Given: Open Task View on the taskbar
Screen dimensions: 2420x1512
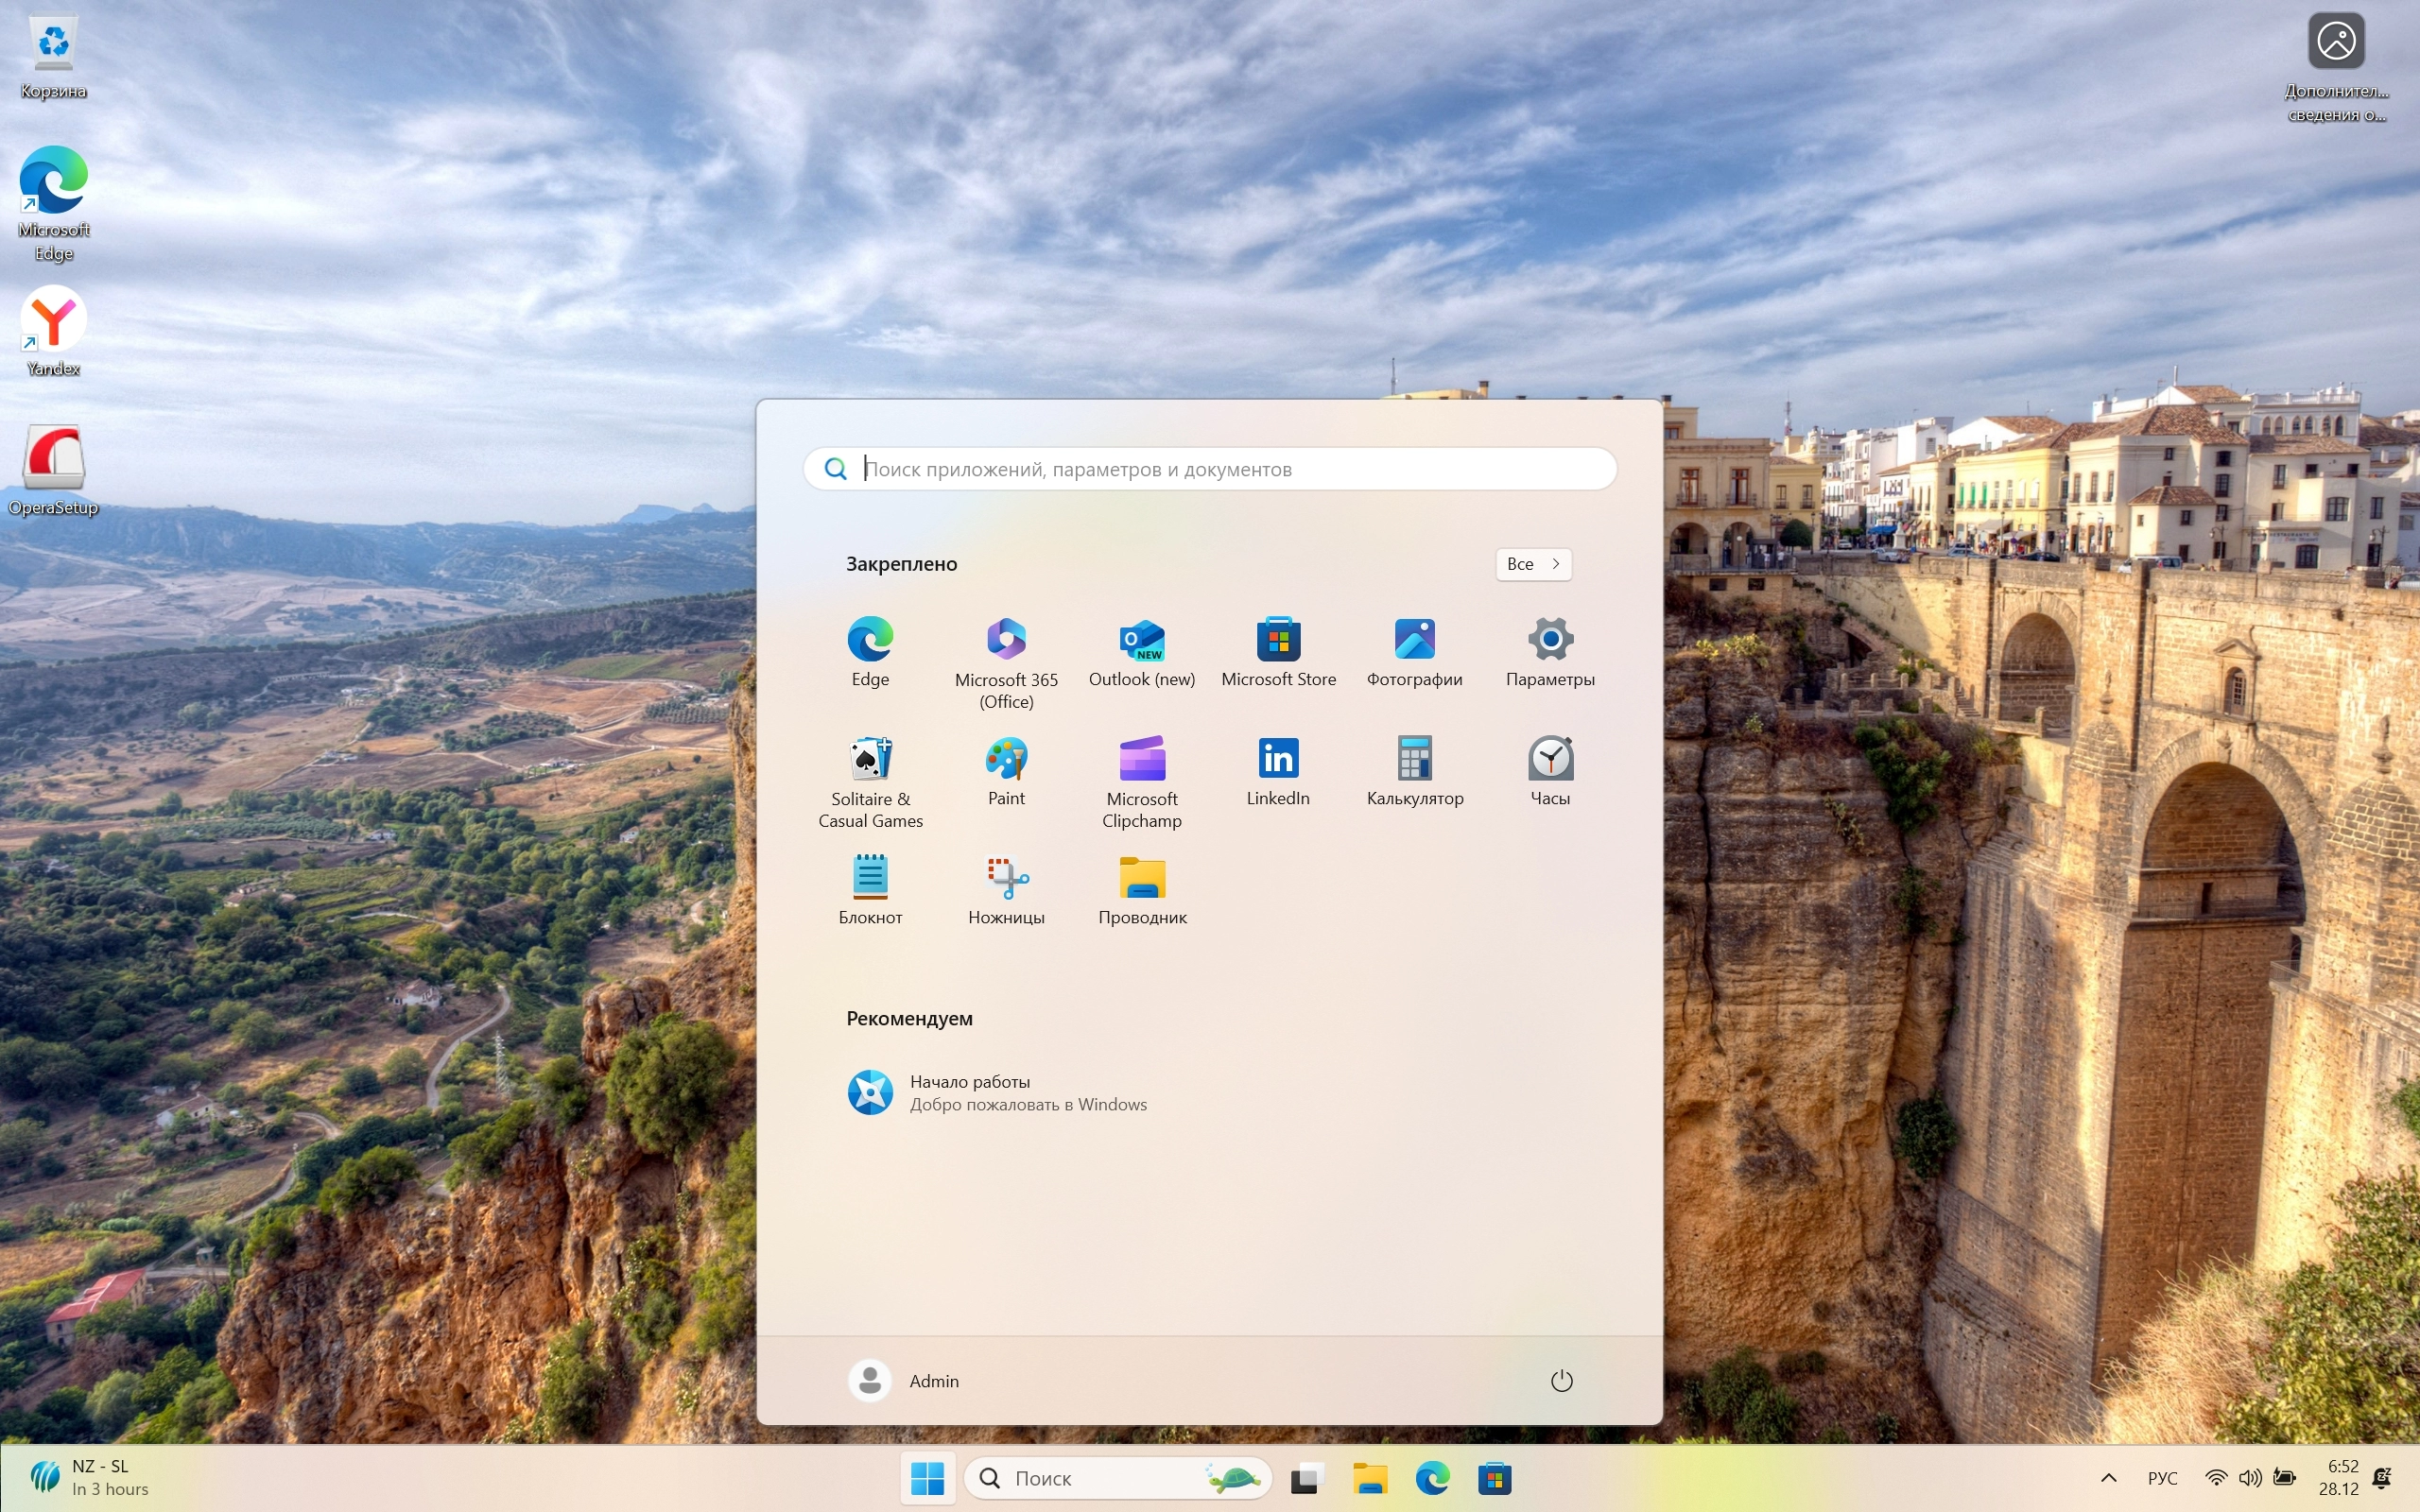Looking at the screenshot, I should (x=1306, y=1478).
